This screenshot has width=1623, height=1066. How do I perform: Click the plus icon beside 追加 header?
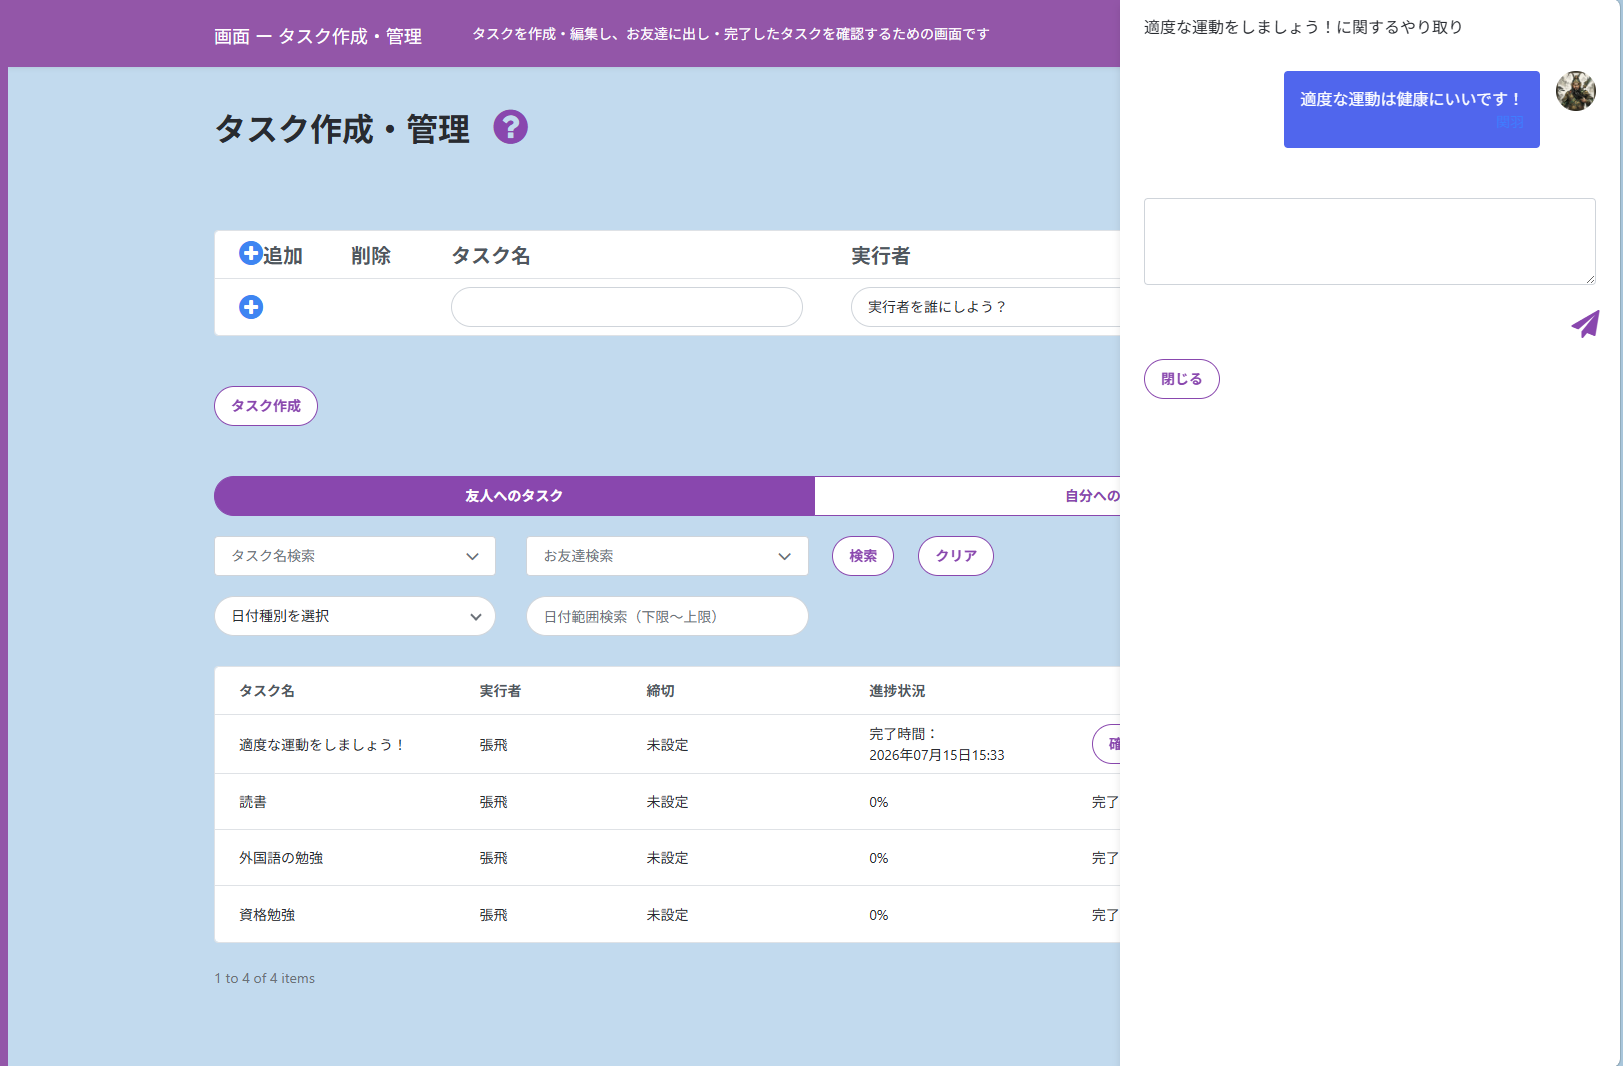coord(250,254)
